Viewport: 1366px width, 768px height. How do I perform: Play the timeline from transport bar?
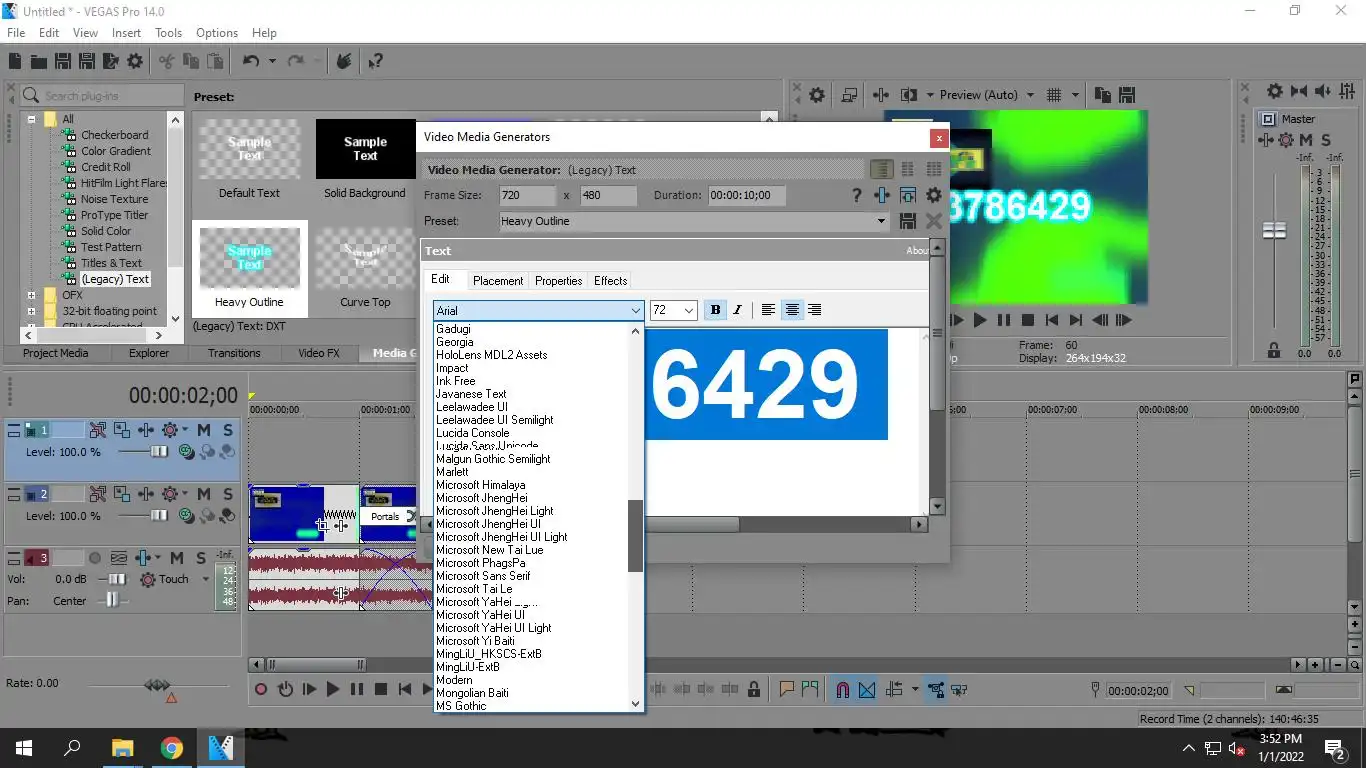(x=333, y=689)
